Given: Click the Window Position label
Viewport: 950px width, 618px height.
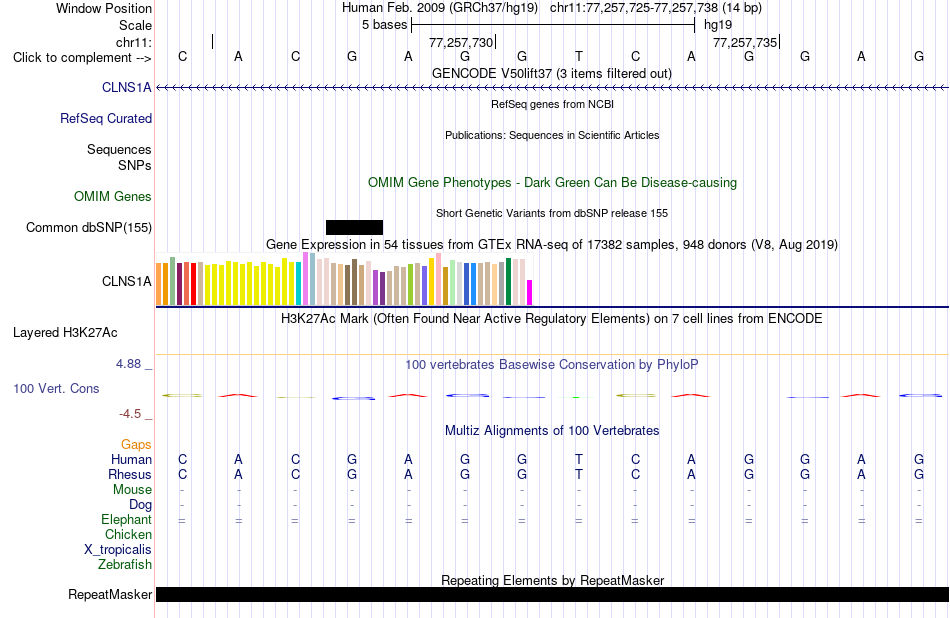Looking at the screenshot, I should tap(104, 8).
